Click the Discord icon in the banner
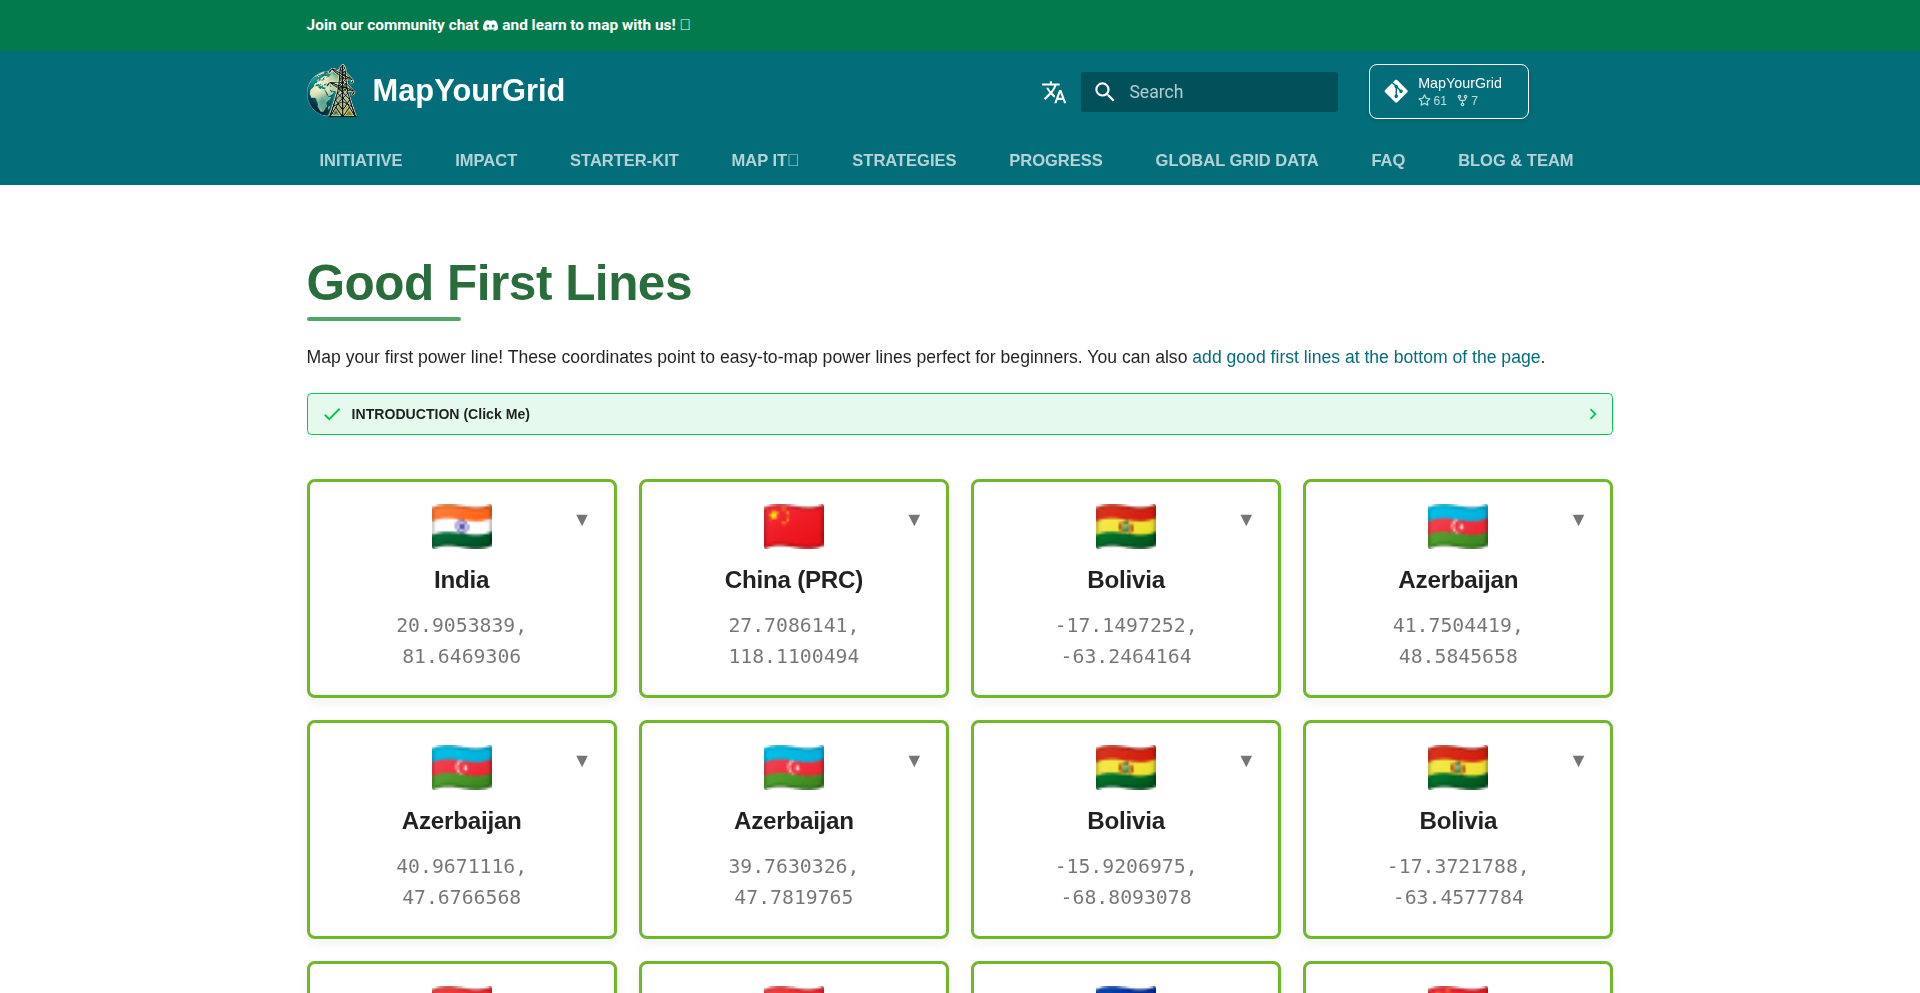Viewport: 1920px width, 993px height. point(490,25)
